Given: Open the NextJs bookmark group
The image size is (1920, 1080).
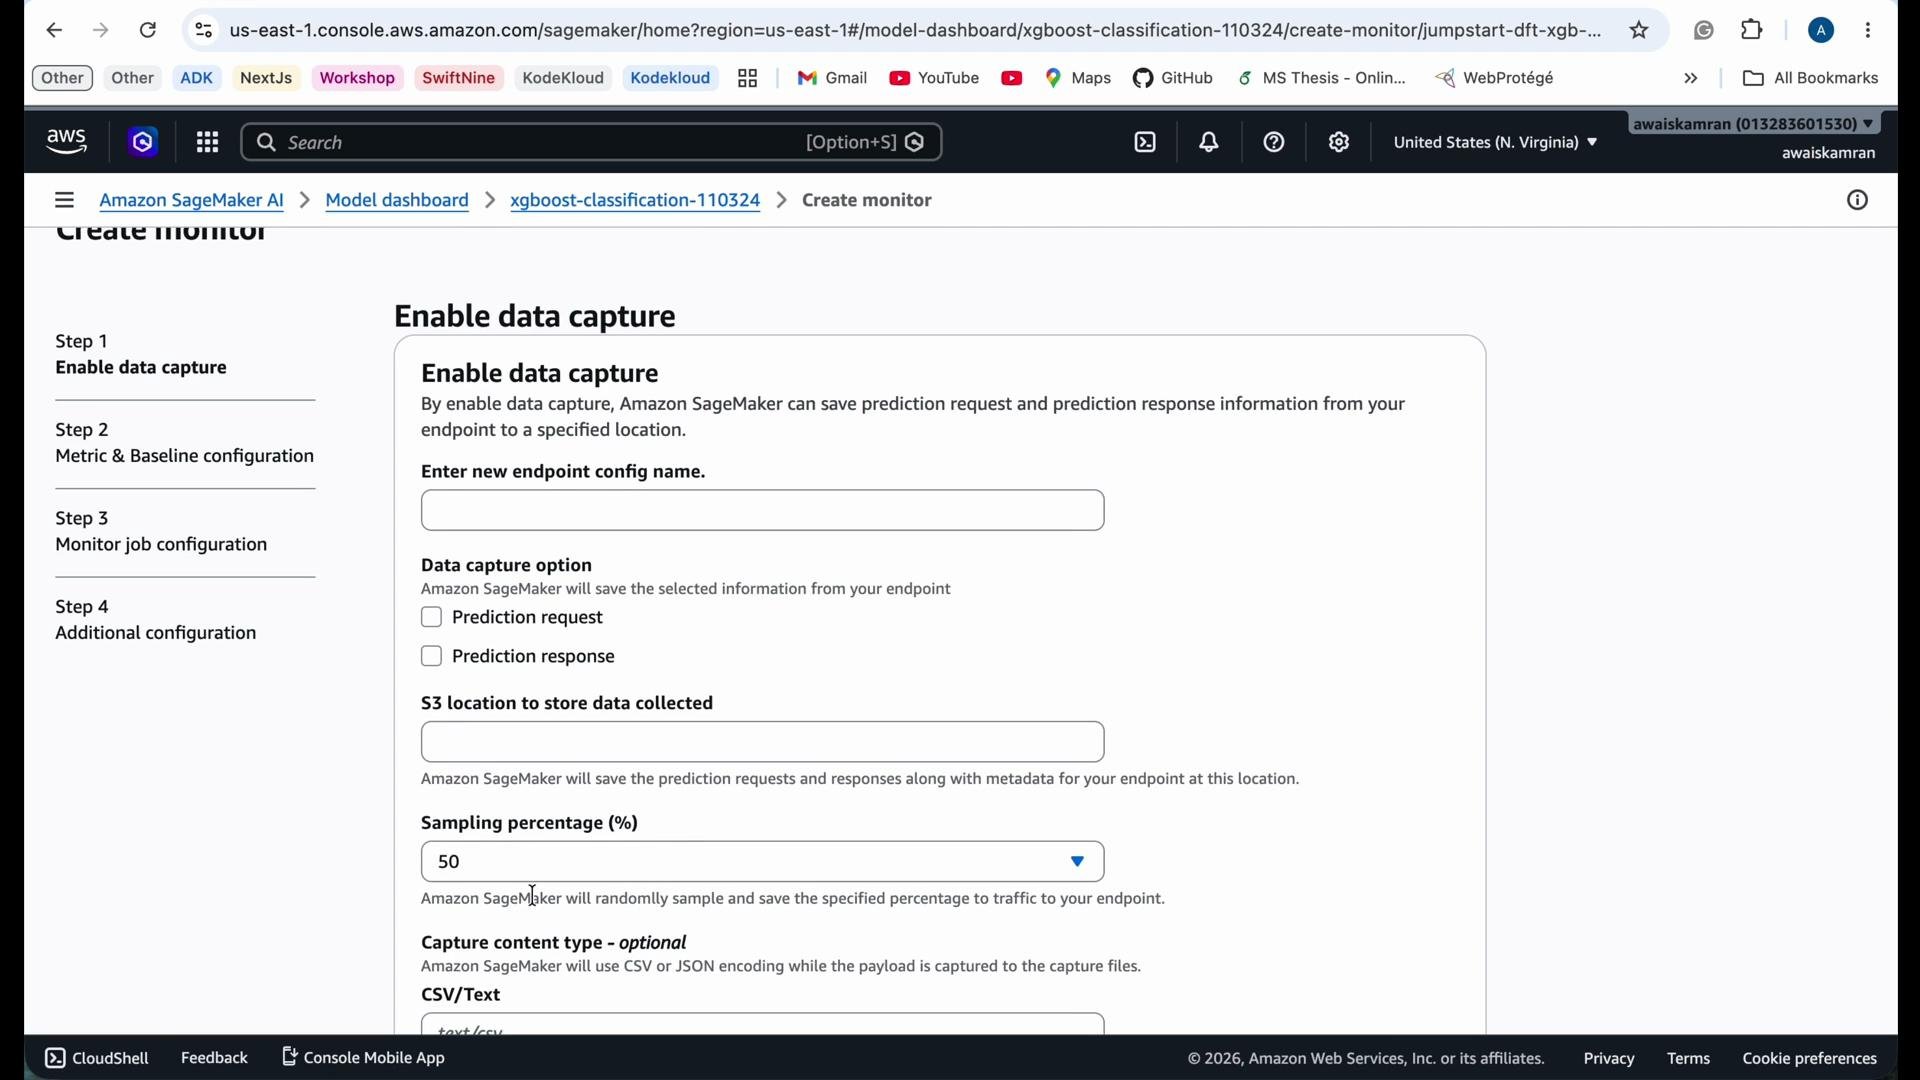Looking at the screenshot, I should (266, 78).
